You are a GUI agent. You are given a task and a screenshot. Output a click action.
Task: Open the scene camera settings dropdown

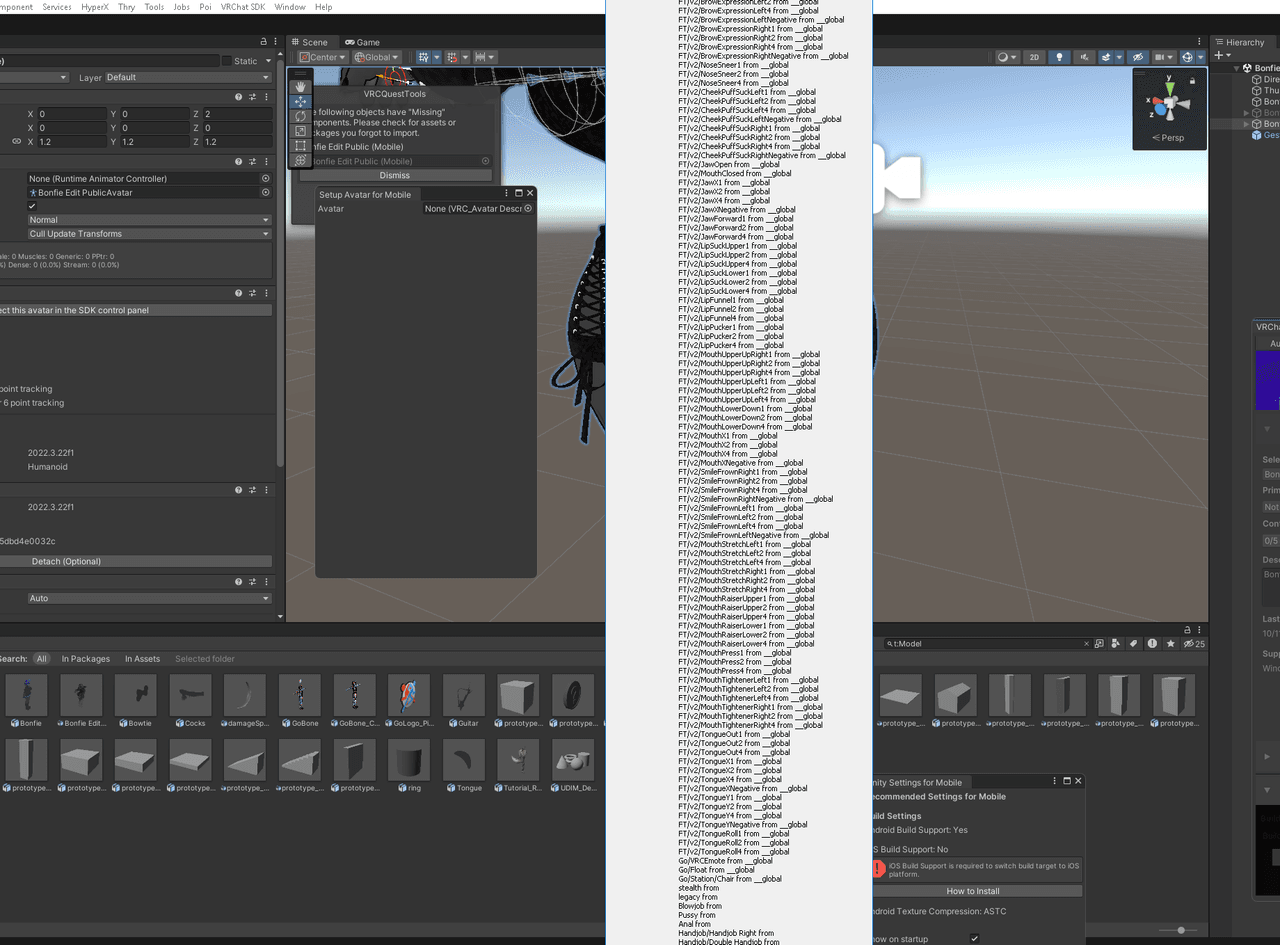[1163, 57]
